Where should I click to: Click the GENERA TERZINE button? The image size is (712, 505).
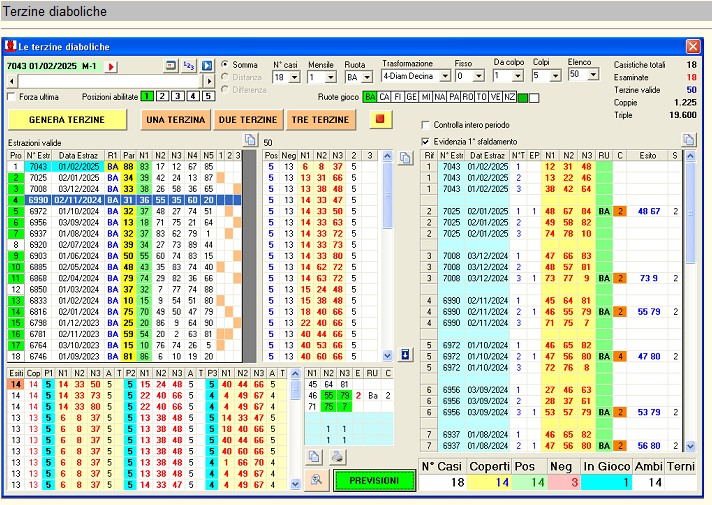[x=68, y=119]
